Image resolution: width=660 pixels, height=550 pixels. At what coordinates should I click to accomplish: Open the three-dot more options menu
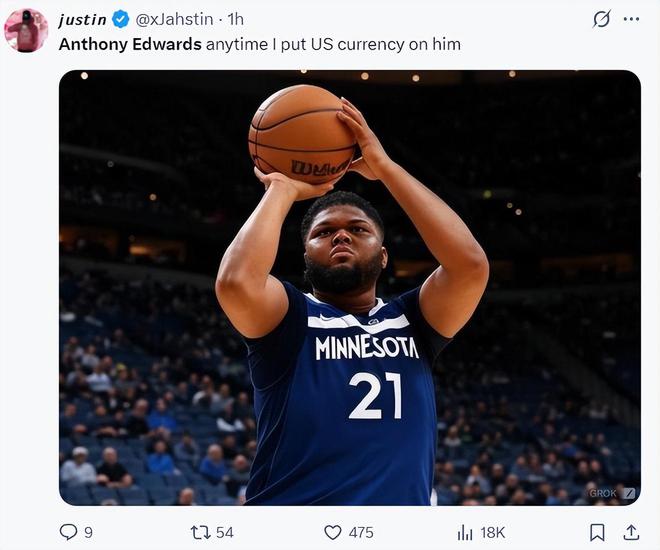(x=631, y=19)
